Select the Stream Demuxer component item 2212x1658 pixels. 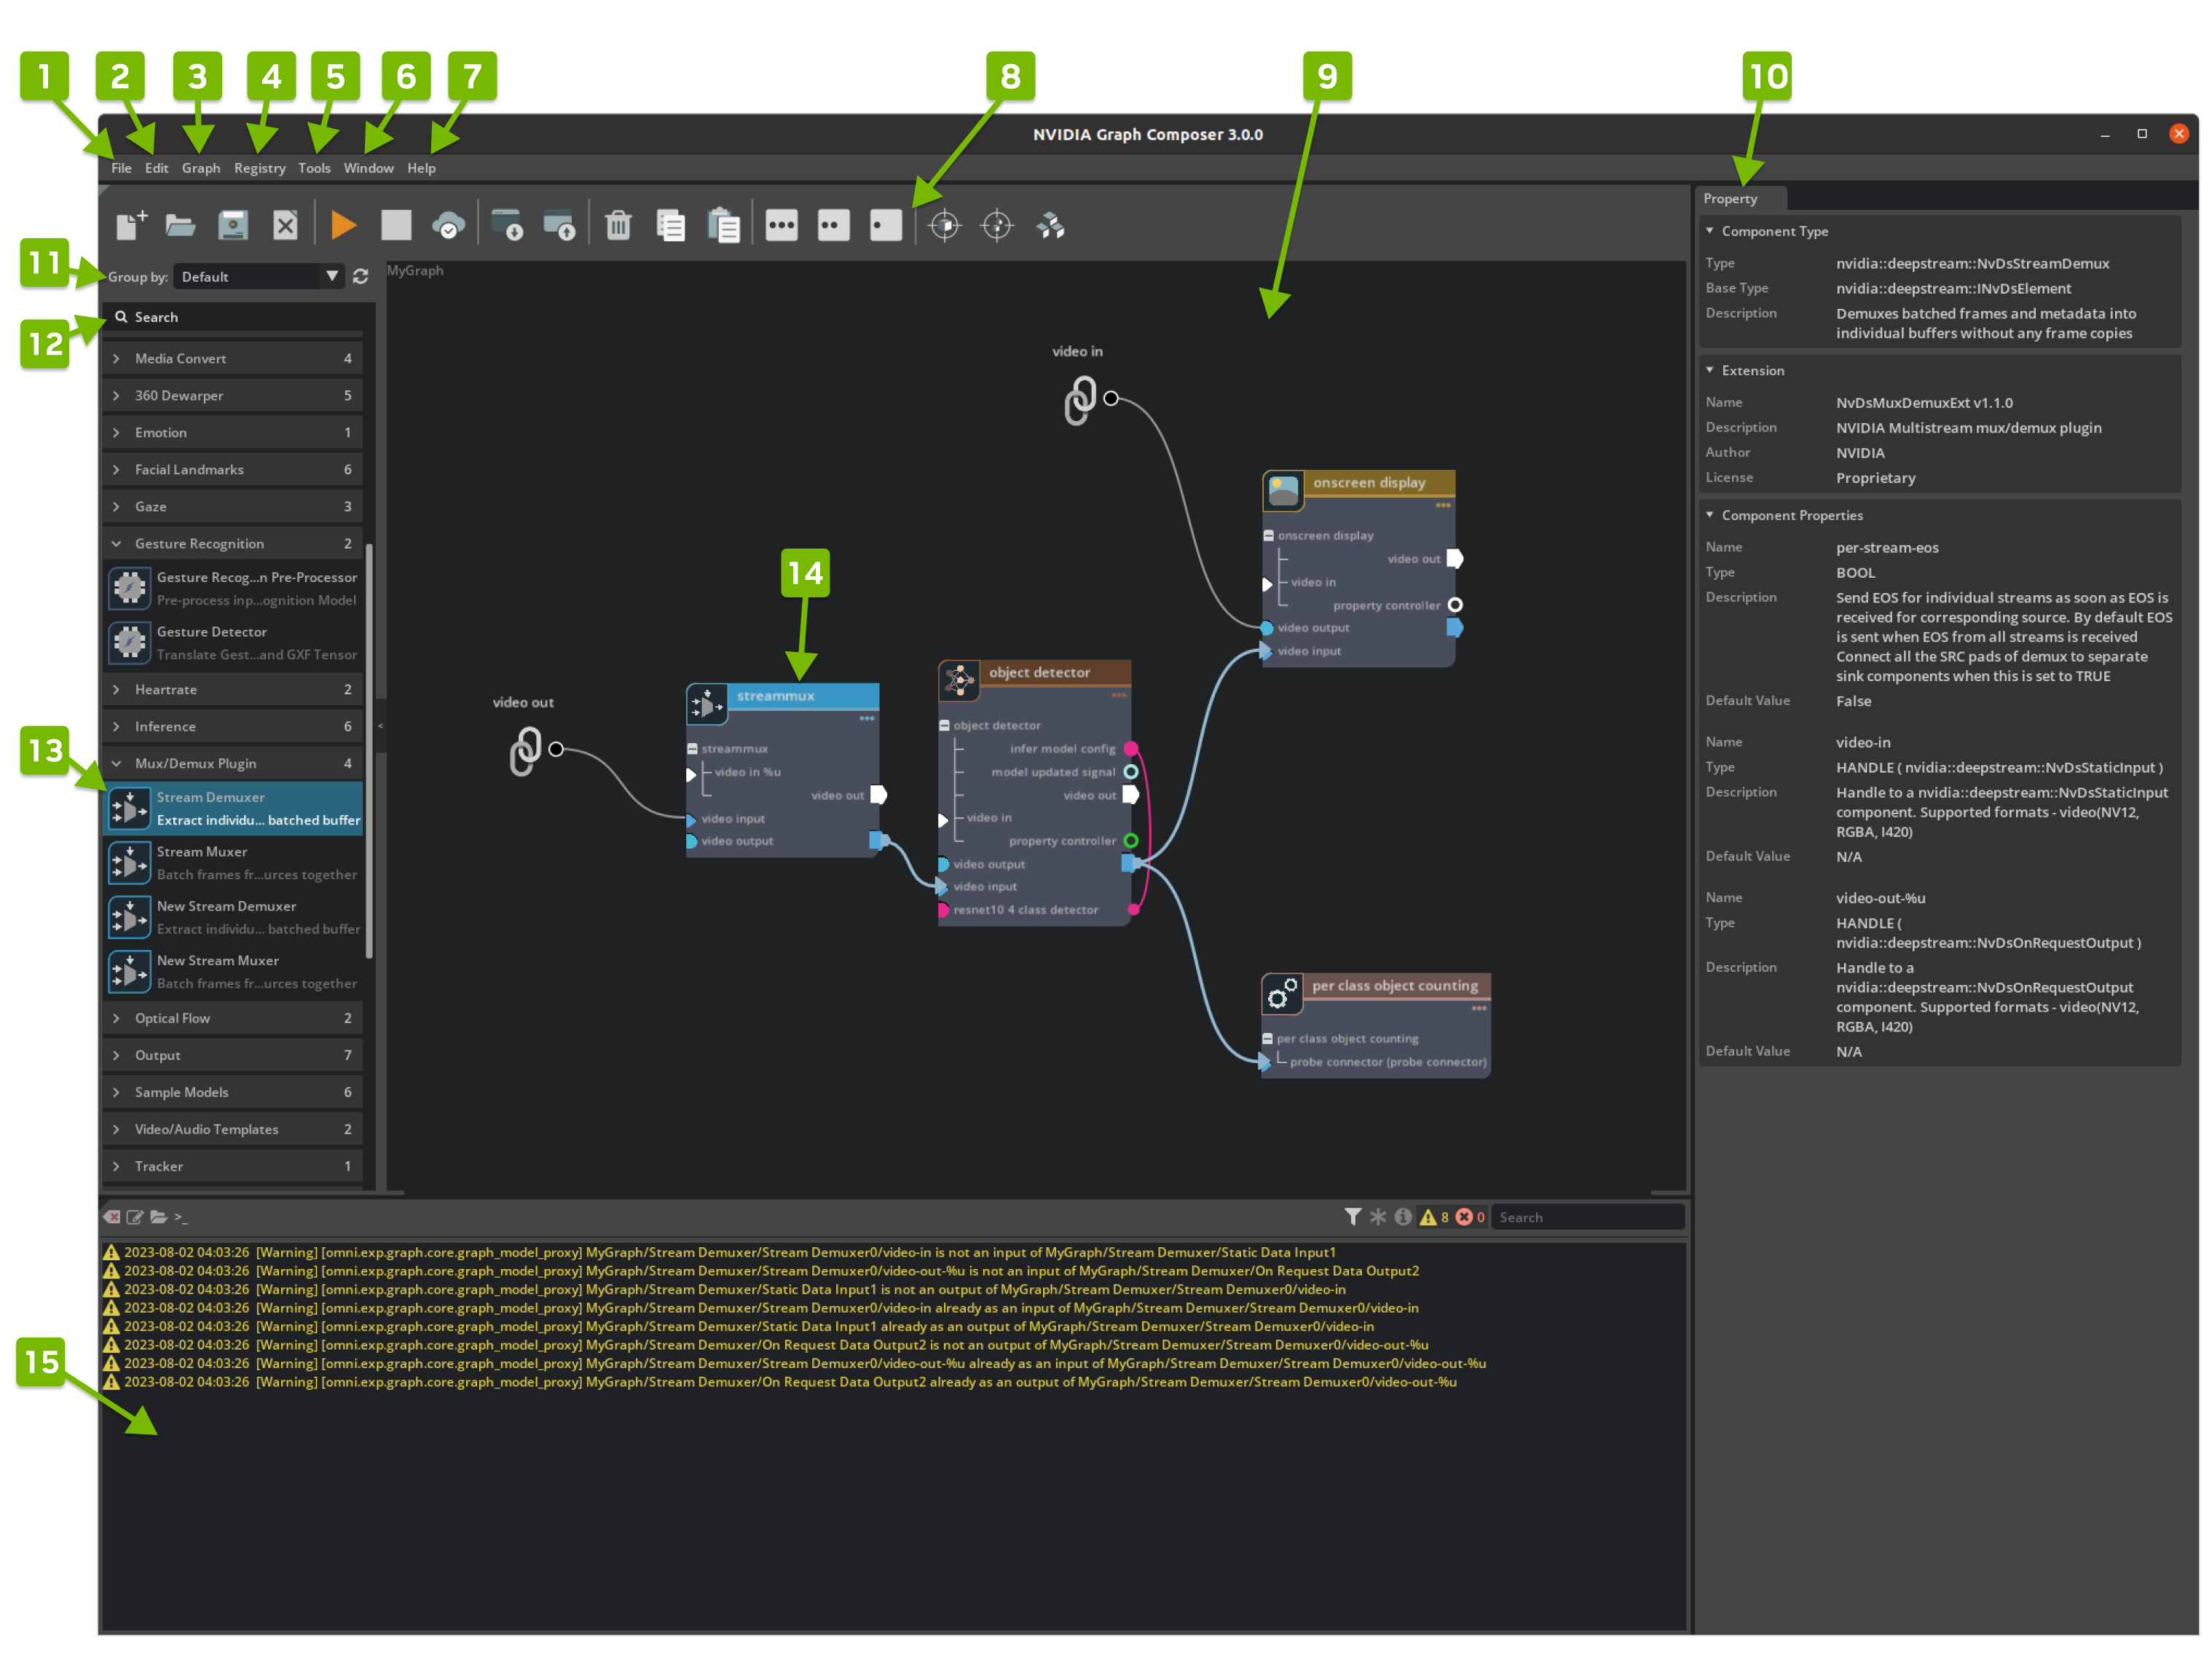click(233, 808)
